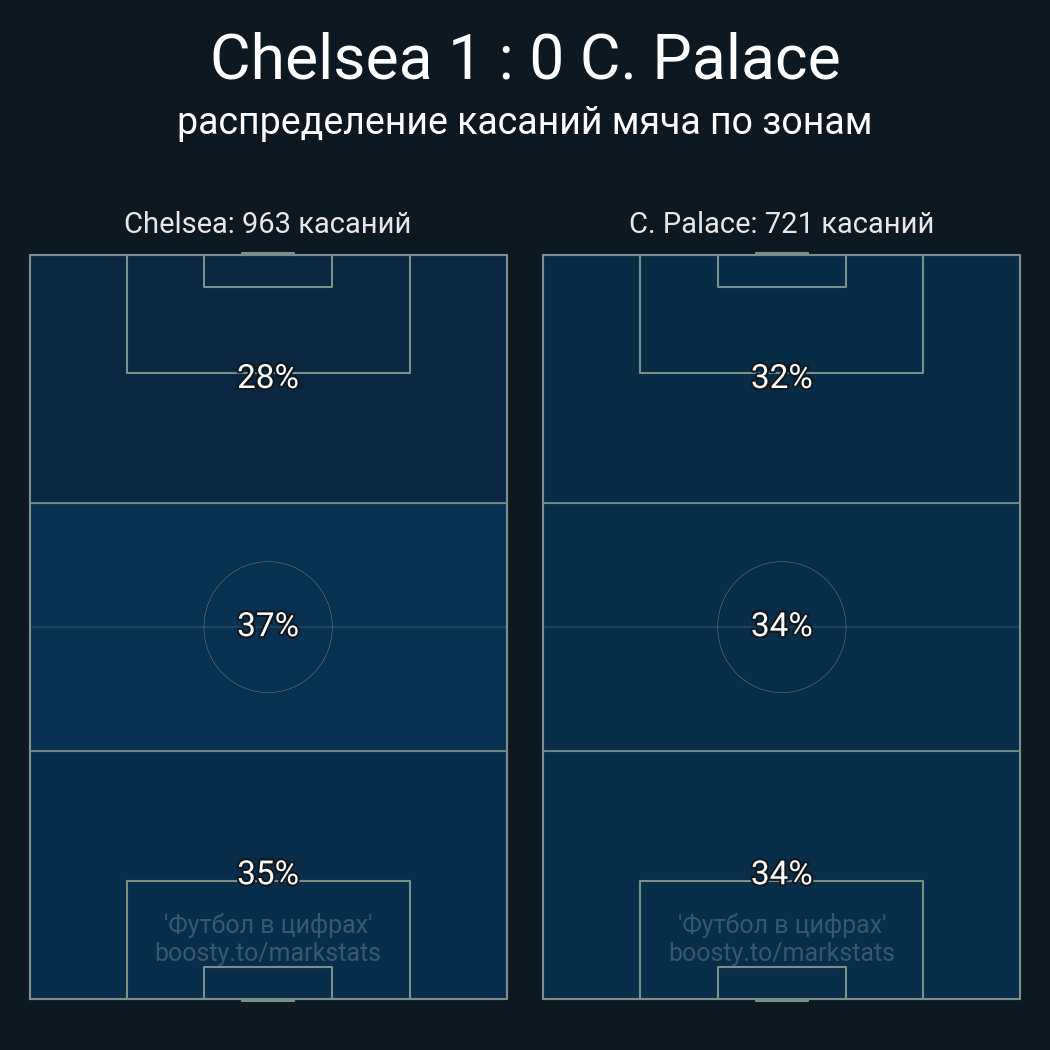Open boosty.to/markstats link on Palace pitch
Screen dimensions: 1050x1050
point(781,952)
